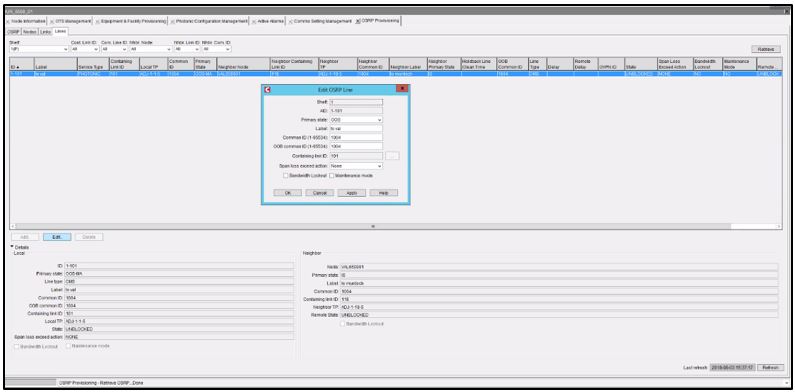Toggle Bandwidth Lockout checkbox in the dialog

click(286, 175)
